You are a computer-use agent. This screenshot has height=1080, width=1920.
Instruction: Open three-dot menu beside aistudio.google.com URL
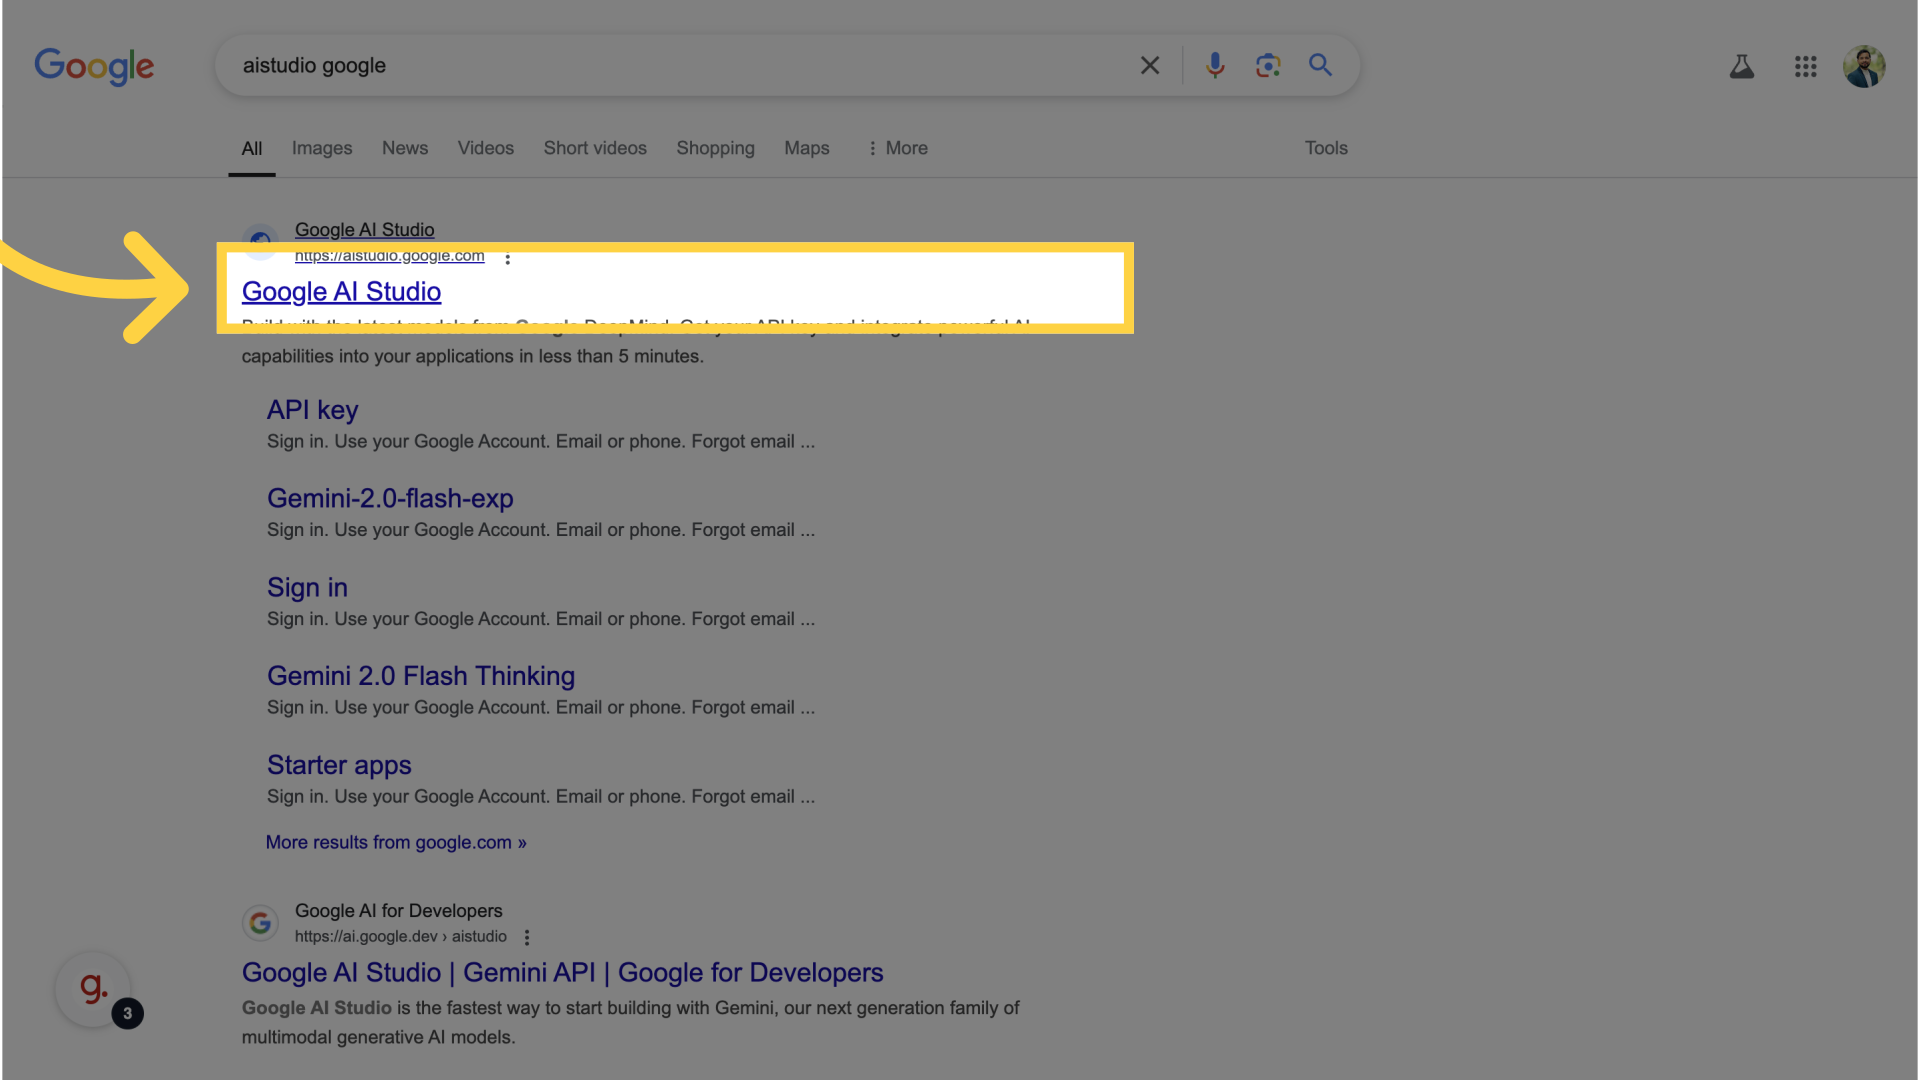508,259
